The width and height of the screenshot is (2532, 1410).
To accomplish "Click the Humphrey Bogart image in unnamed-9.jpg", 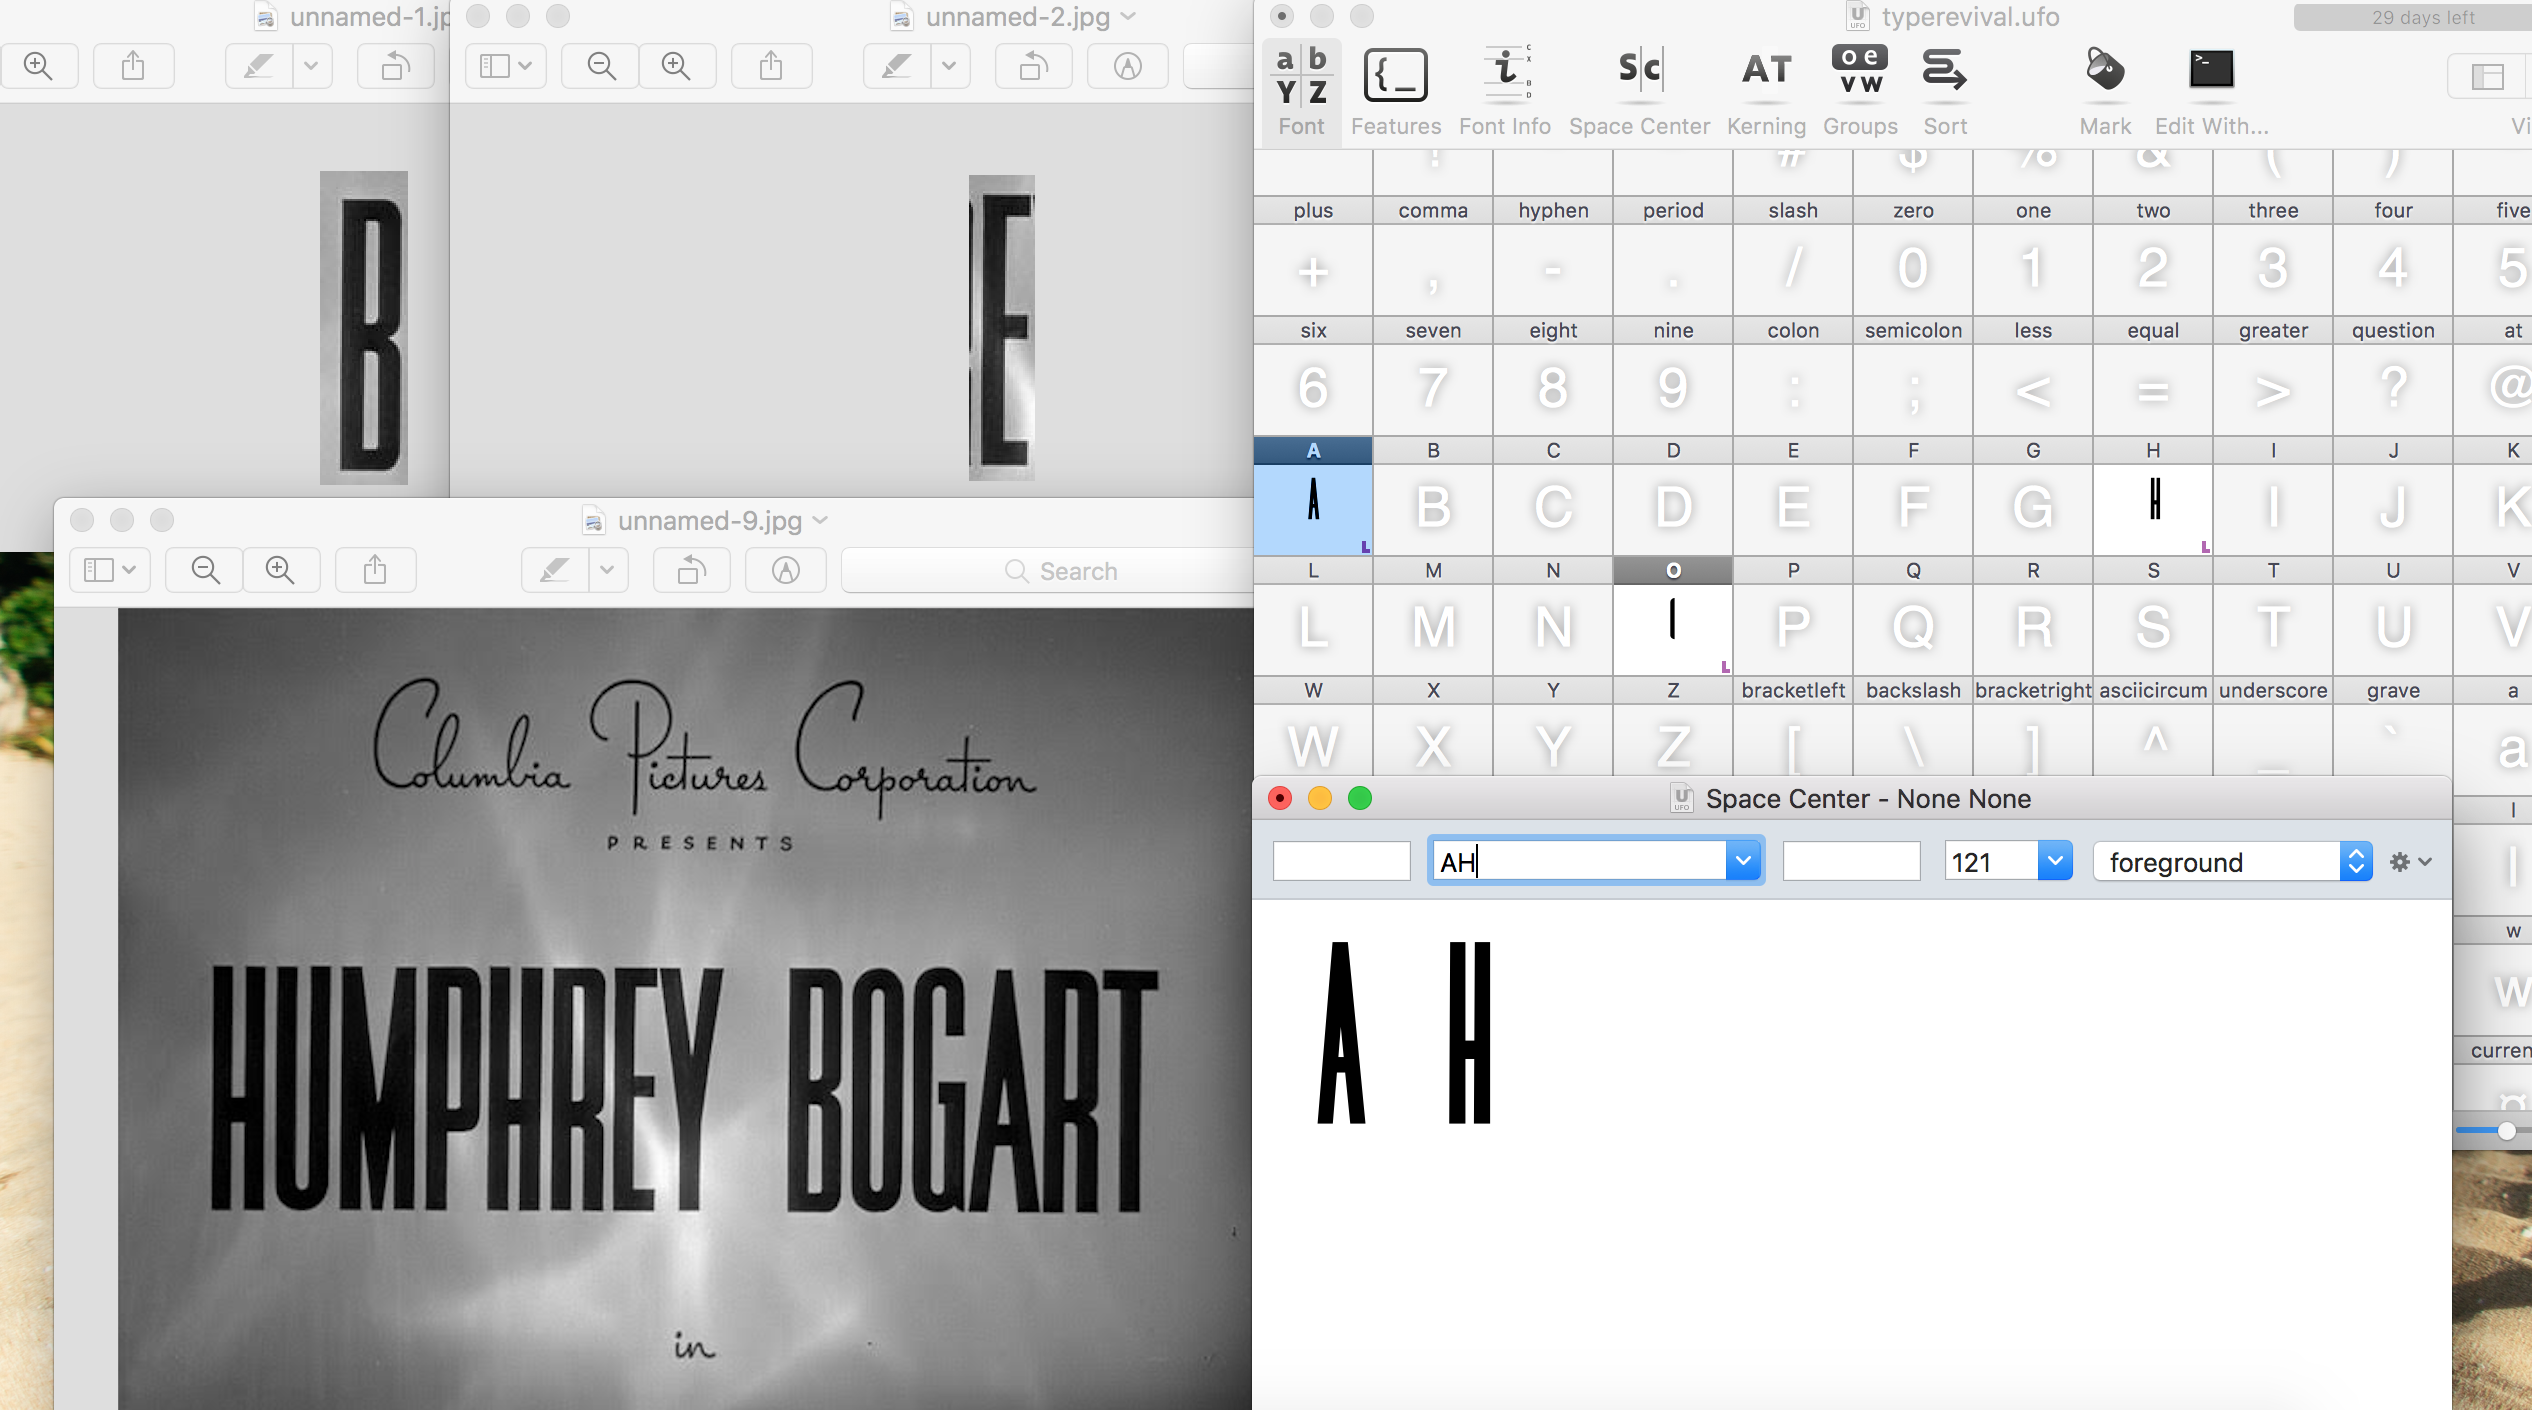I will tap(685, 1009).
